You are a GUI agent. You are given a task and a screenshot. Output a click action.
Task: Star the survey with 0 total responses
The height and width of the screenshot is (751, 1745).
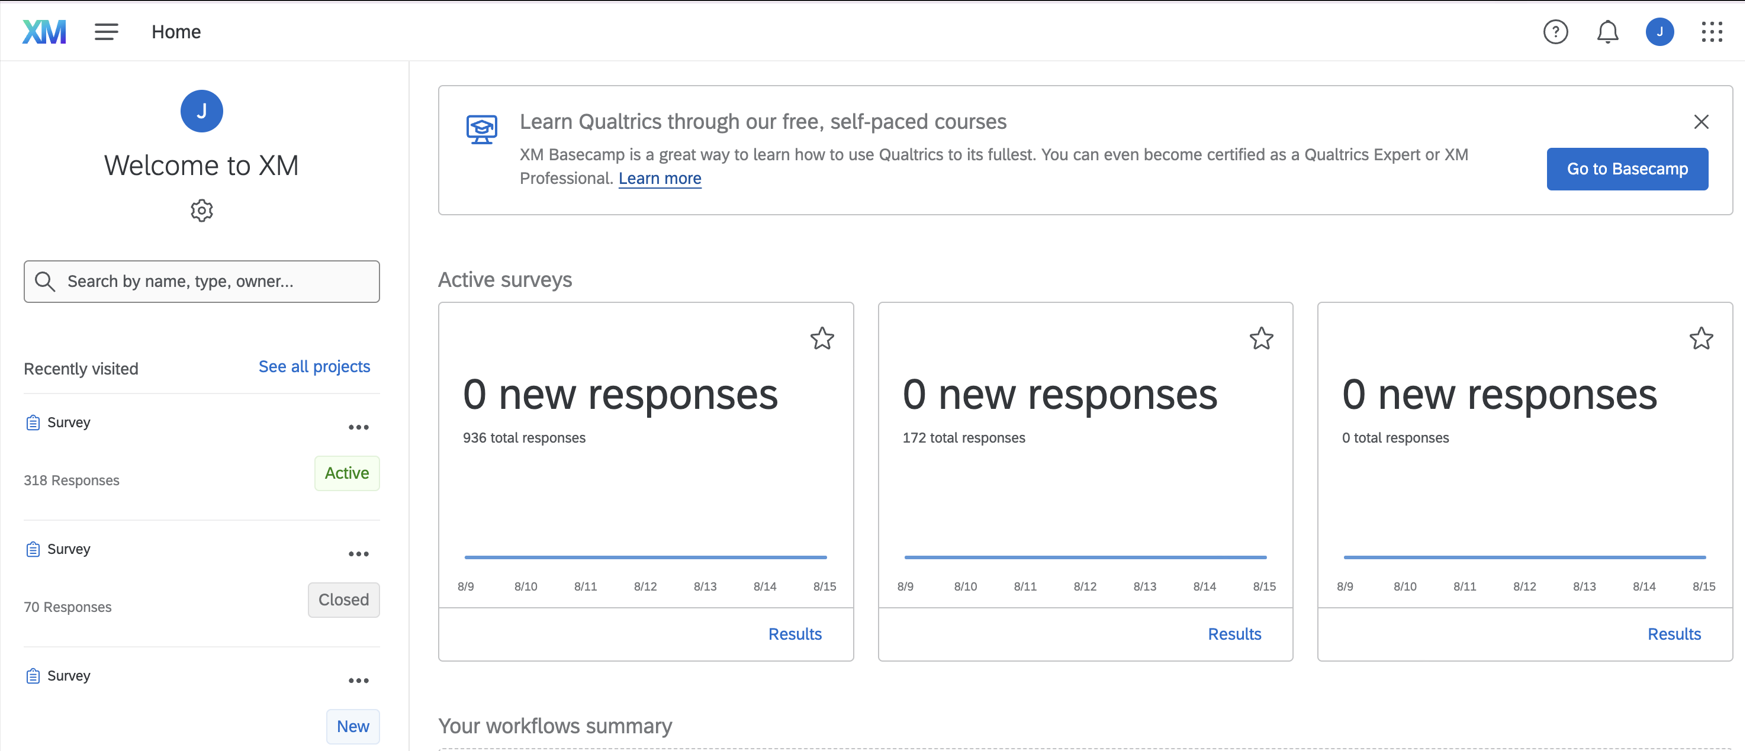click(x=1701, y=339)
